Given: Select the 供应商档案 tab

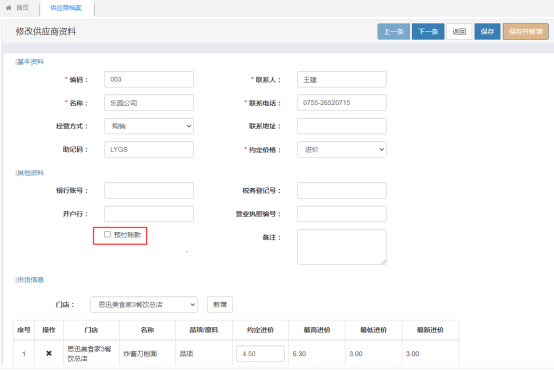Looking at the screenshot, I should 66,8.
